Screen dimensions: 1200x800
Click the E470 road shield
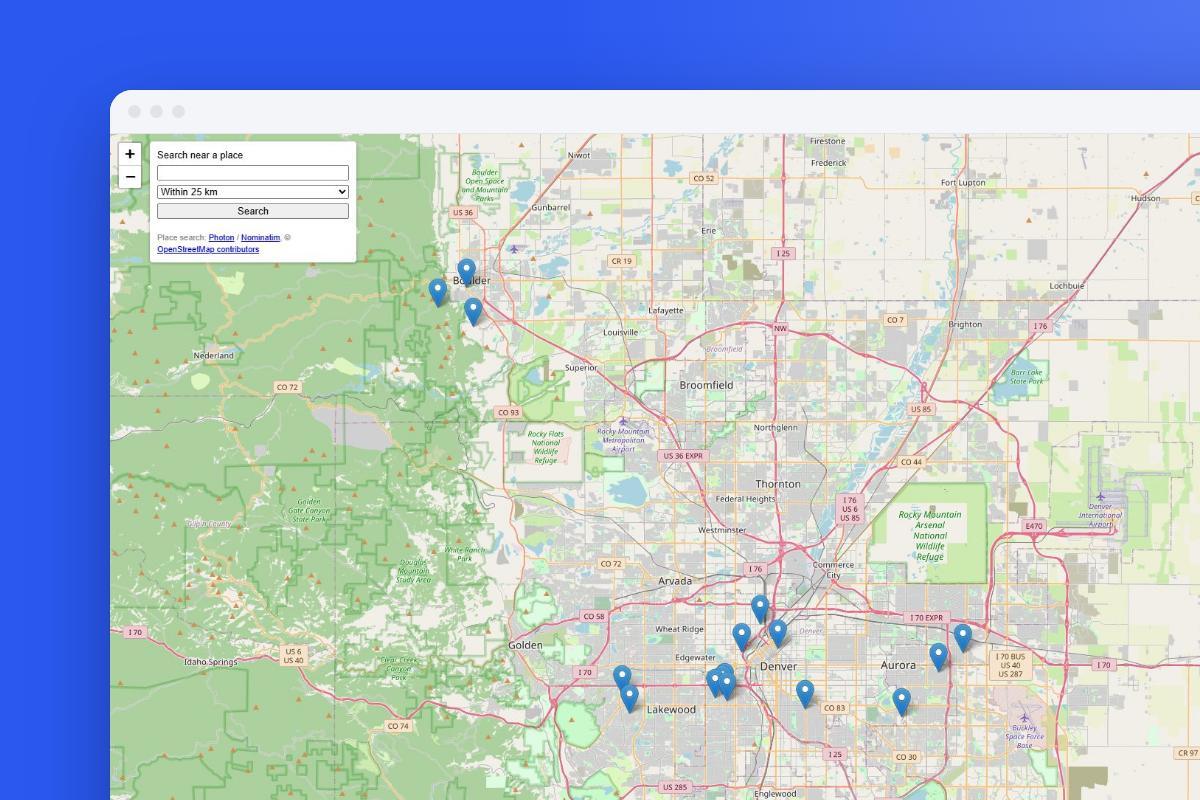(1034, 526)
